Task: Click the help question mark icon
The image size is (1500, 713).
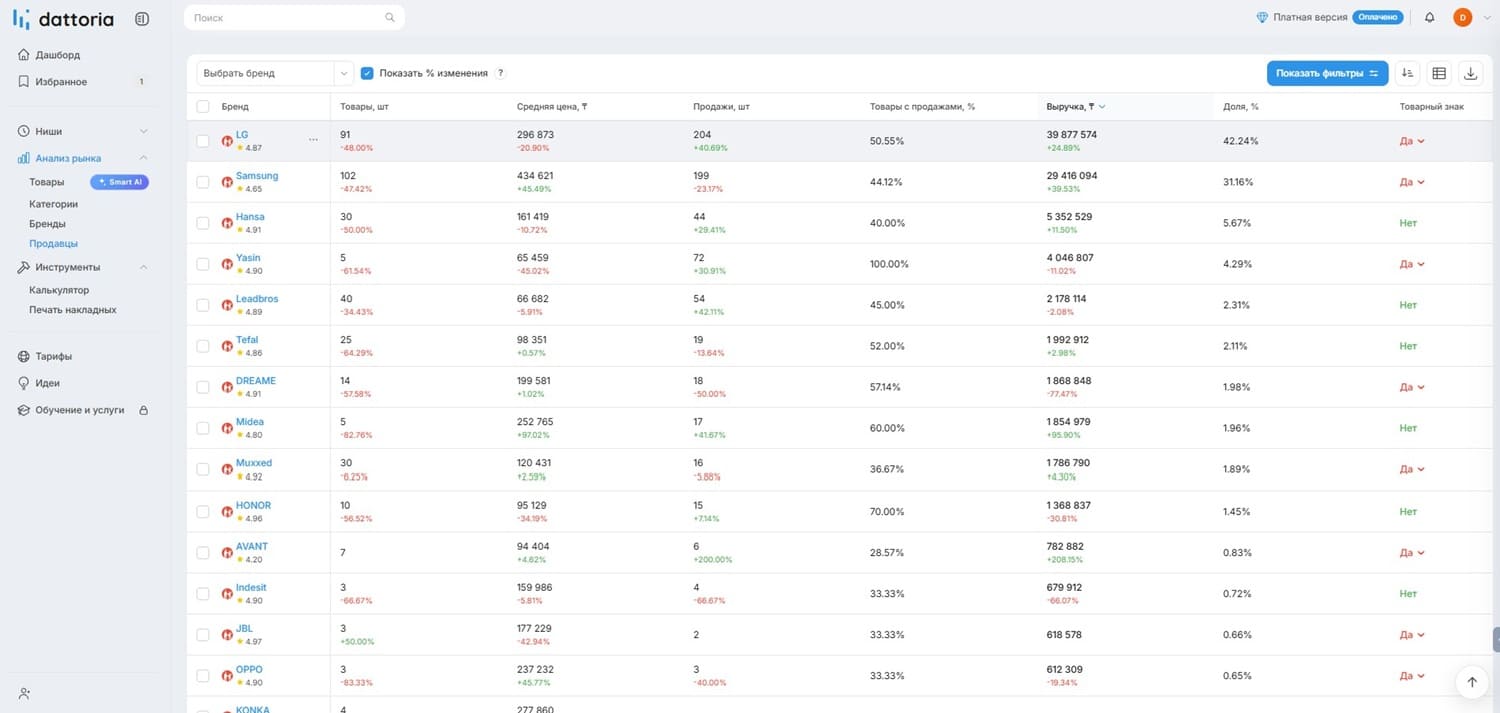Action: 501,73
